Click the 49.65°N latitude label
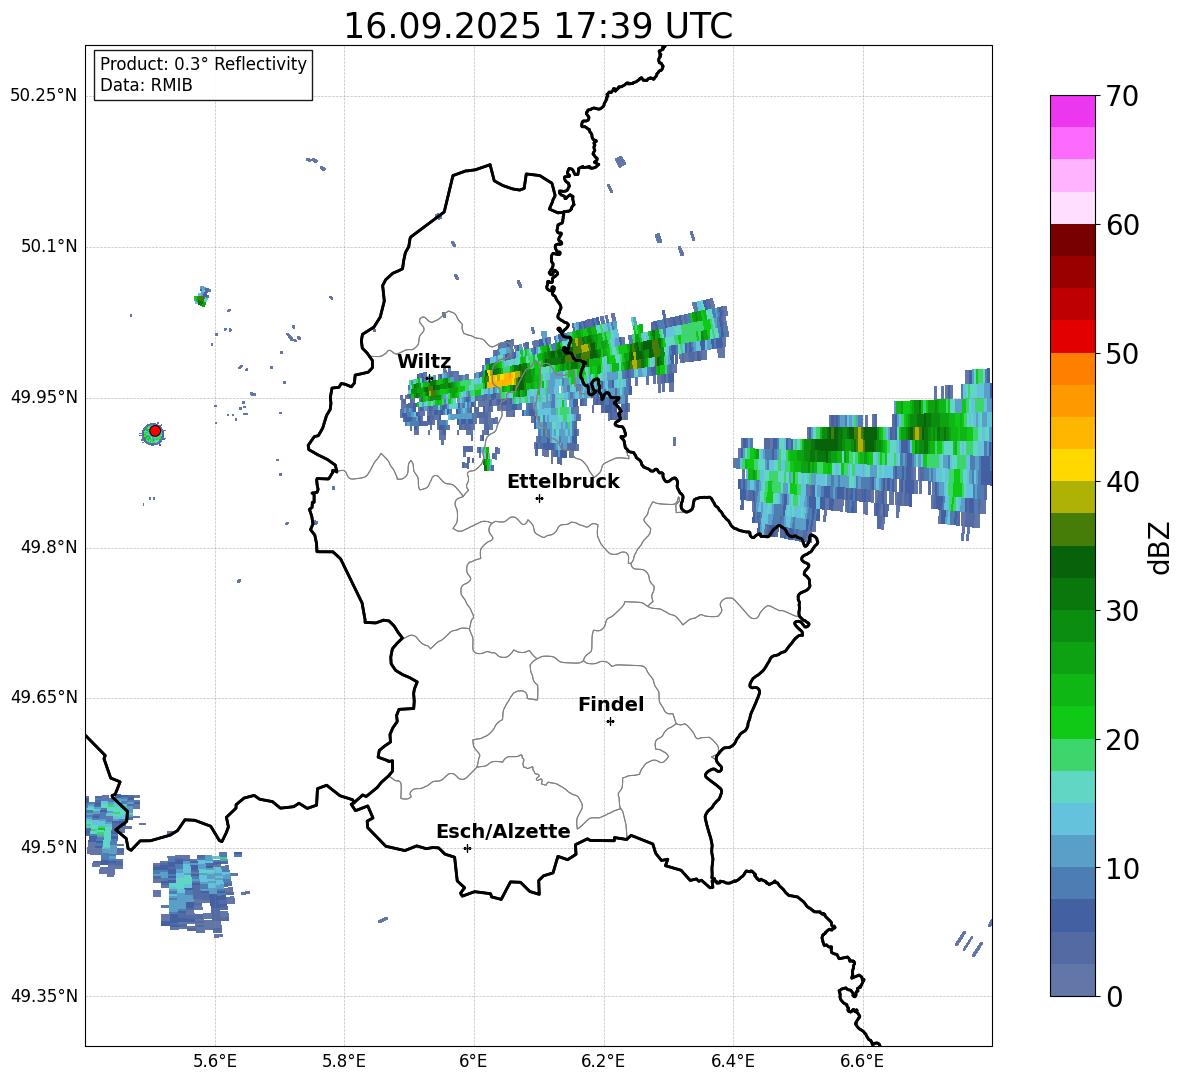 (44, 697)
